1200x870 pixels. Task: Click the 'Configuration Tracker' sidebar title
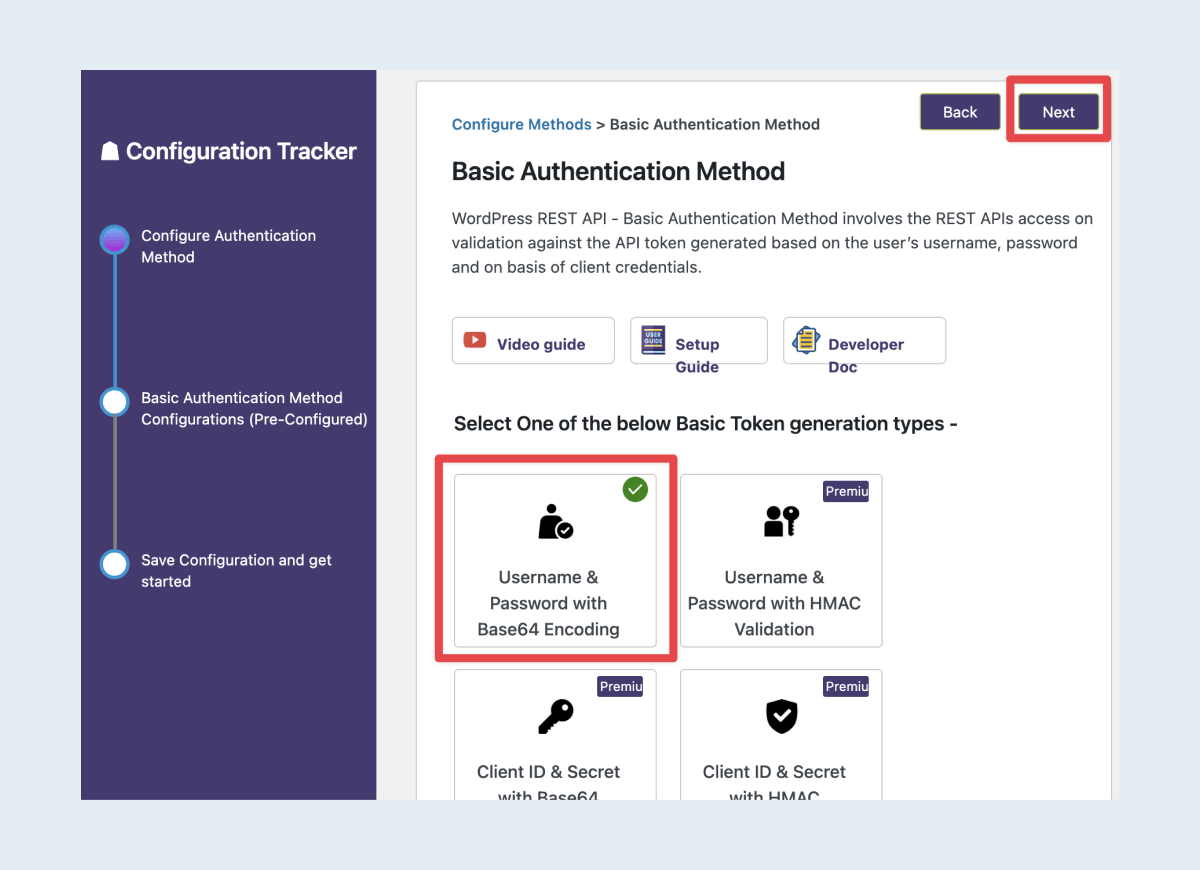coord(241,152)
